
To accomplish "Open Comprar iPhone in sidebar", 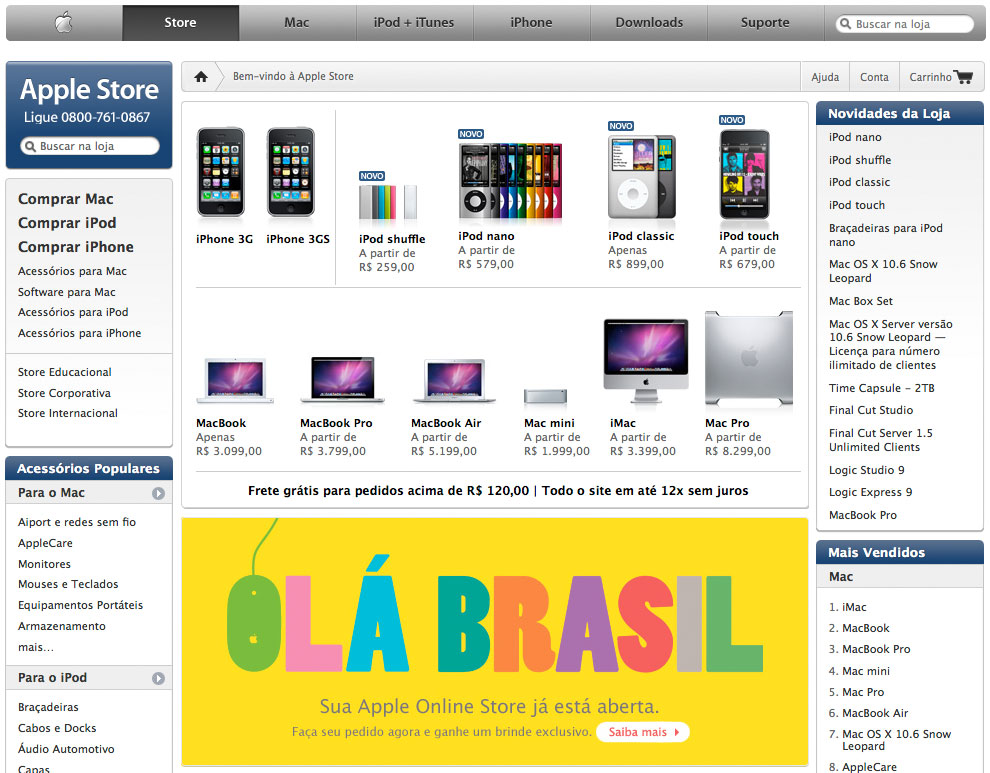I will point(76,247).
